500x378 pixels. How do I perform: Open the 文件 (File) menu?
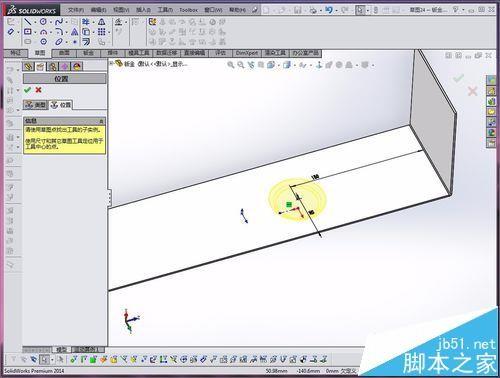[76, 10]
